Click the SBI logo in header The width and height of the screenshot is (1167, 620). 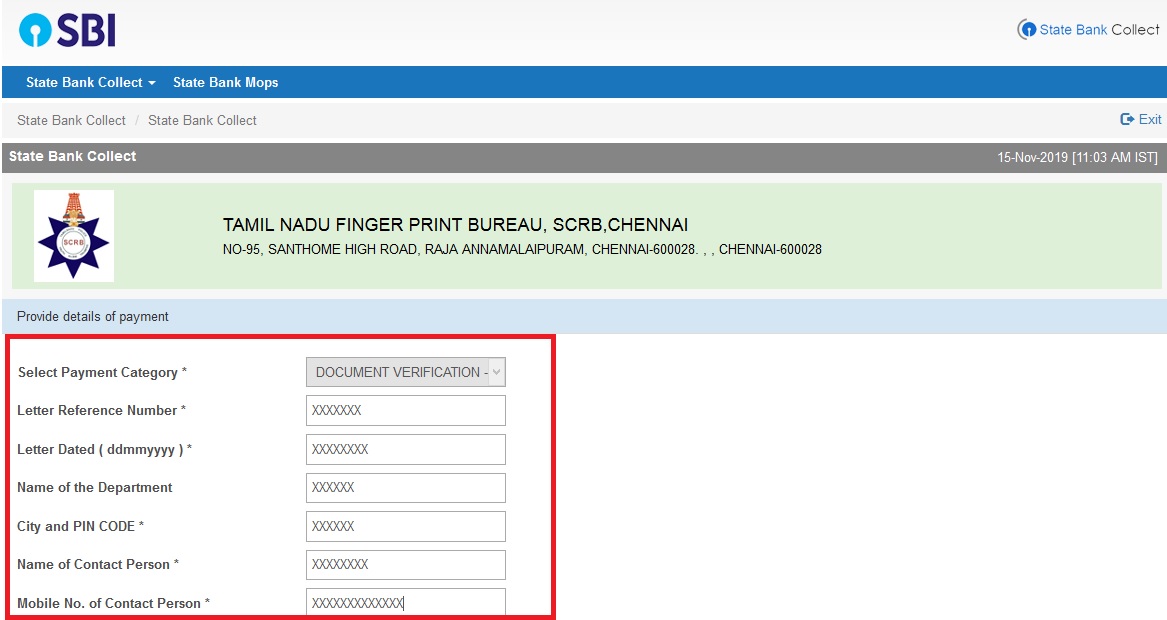(67, 30)
